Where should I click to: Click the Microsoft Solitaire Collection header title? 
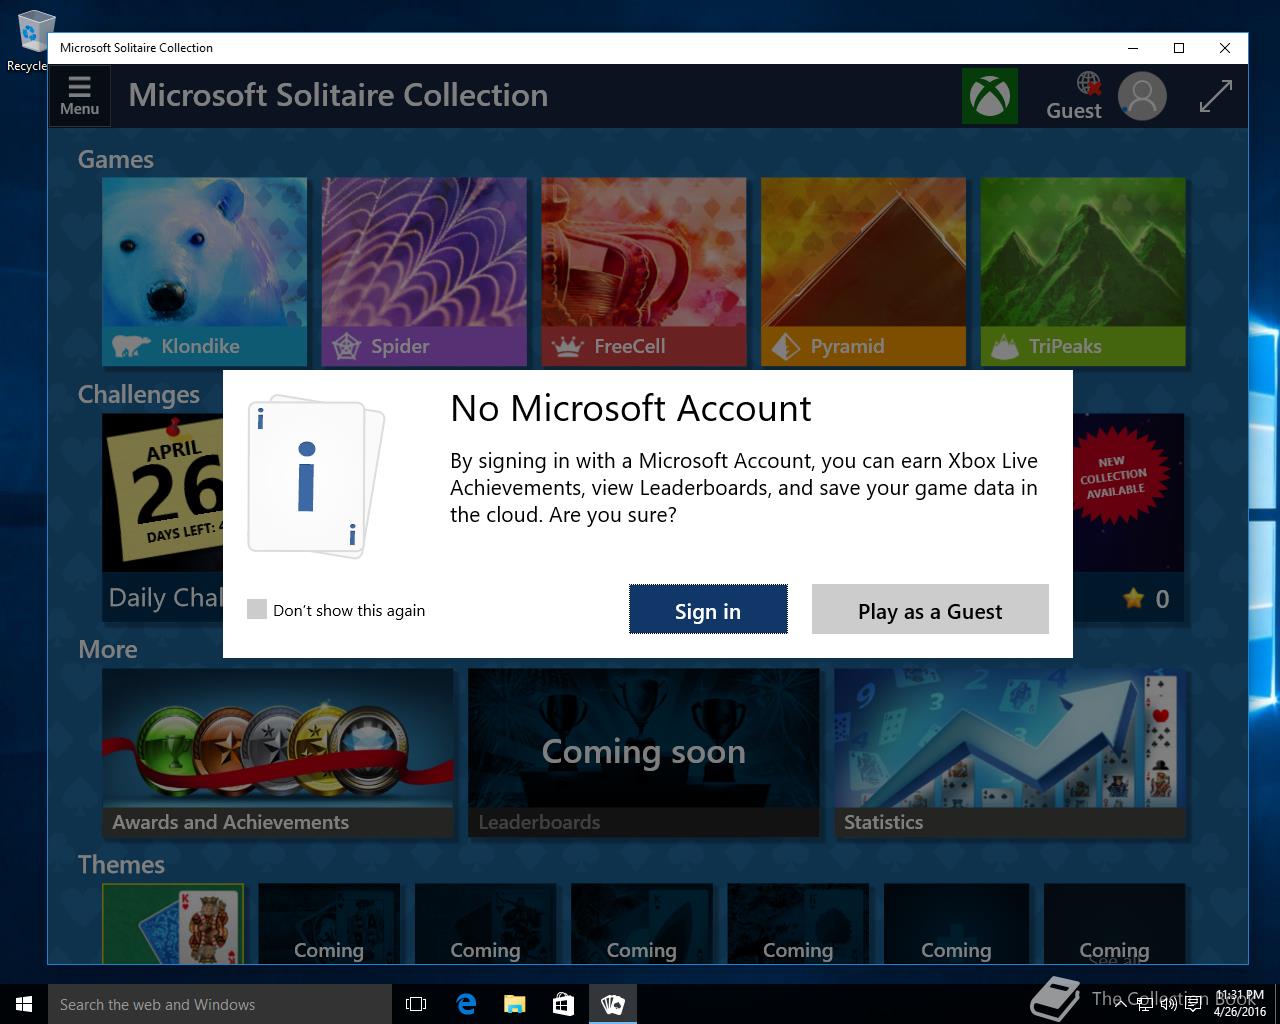pos(338,95)
